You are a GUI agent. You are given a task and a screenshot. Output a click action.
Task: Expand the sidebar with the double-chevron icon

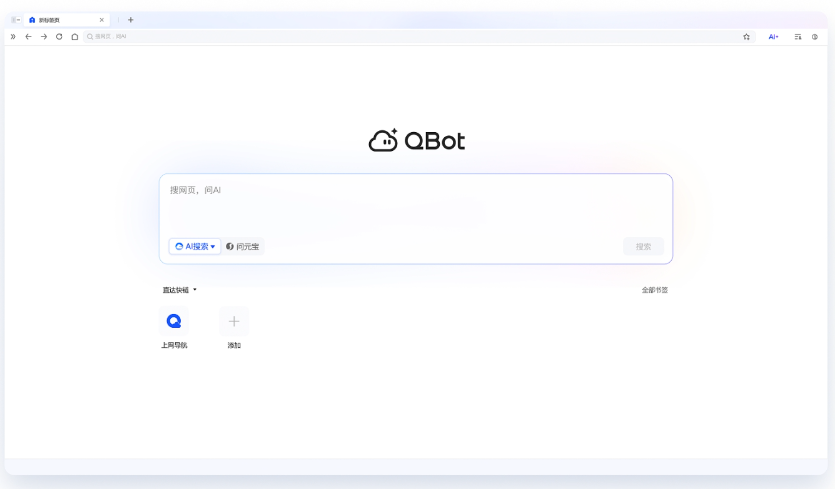click(x=13, y=36)
